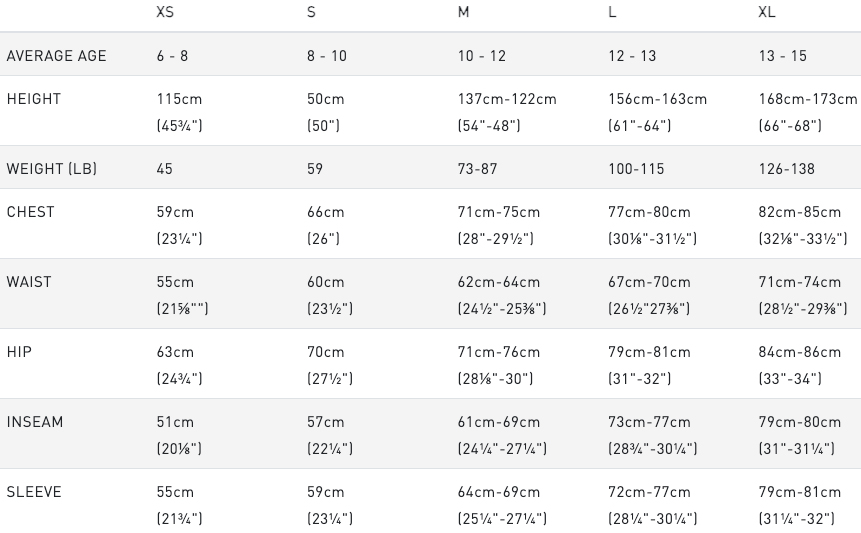Click the AVERAGE AGE row label

point(56,56)
